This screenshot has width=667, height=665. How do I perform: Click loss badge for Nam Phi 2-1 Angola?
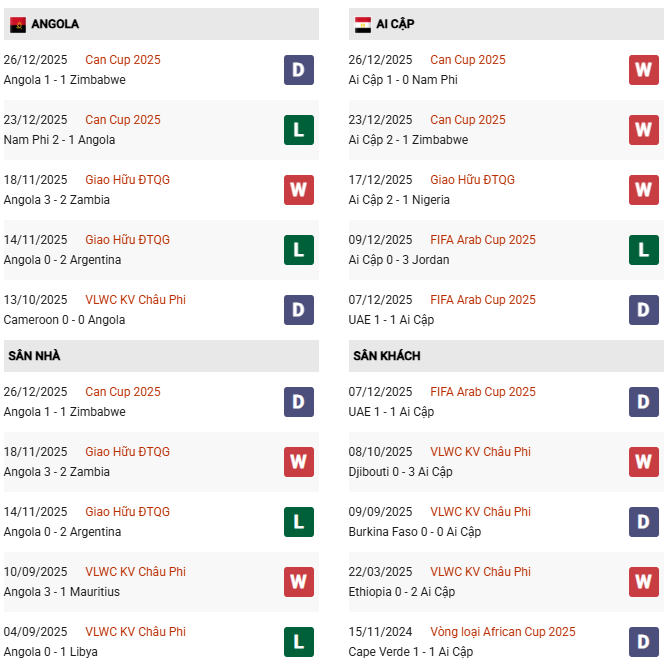point(298,130)
